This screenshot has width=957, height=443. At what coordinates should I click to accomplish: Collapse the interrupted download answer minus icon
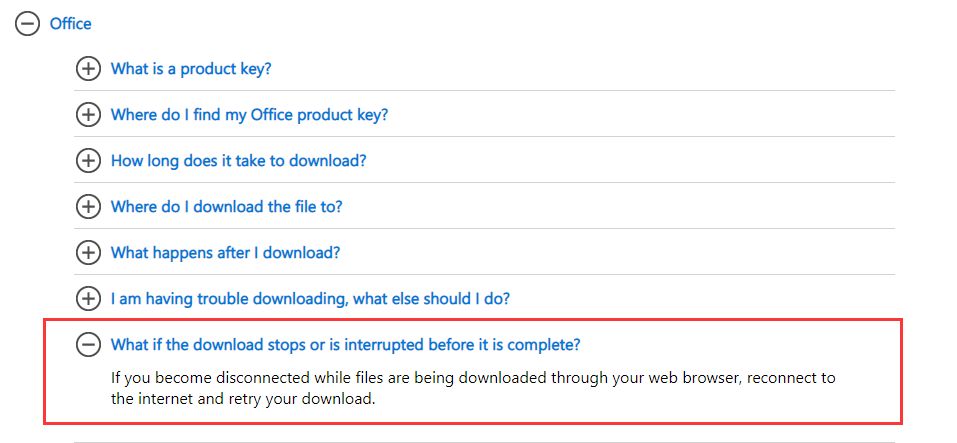pos(88,344)
